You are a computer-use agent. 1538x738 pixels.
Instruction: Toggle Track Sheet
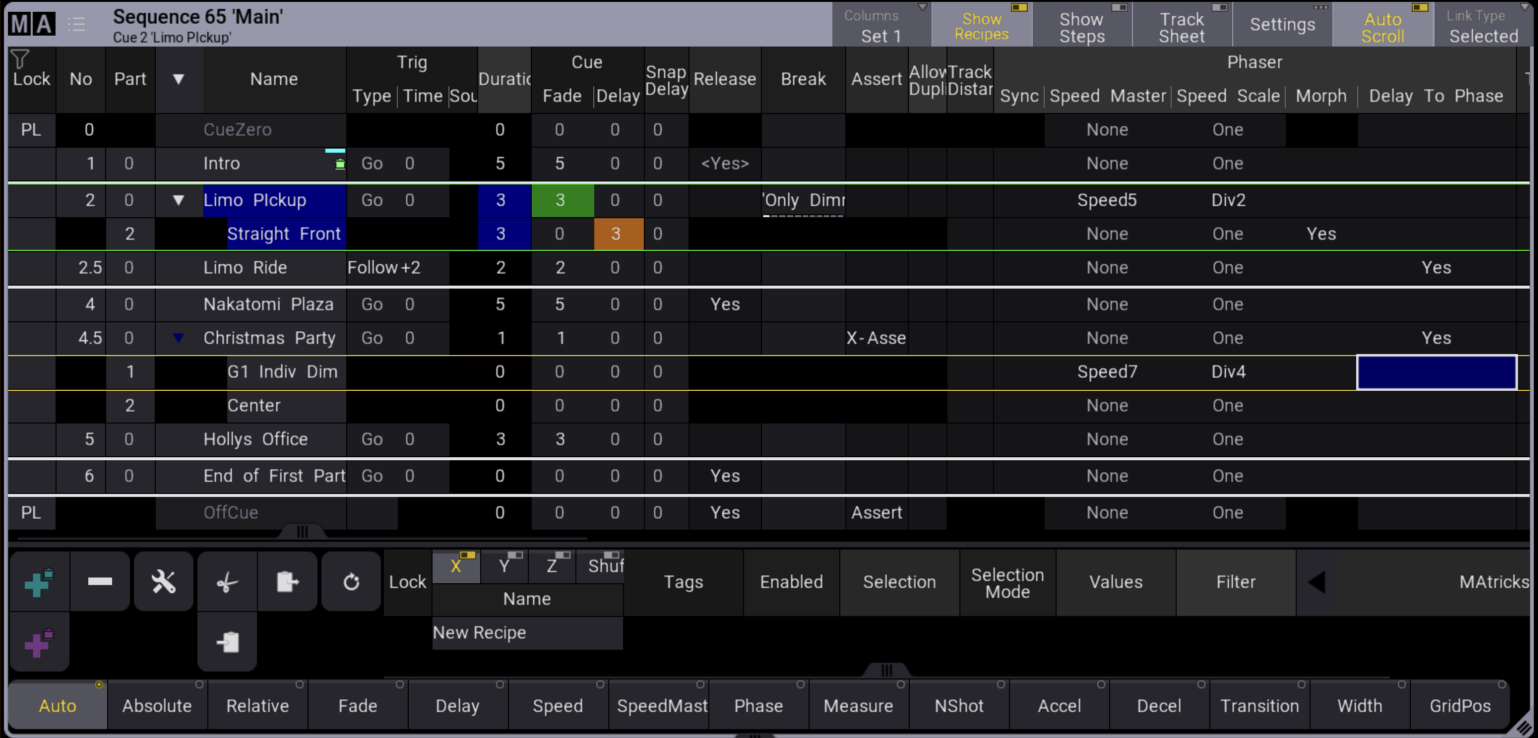[x=1182, y=25]
